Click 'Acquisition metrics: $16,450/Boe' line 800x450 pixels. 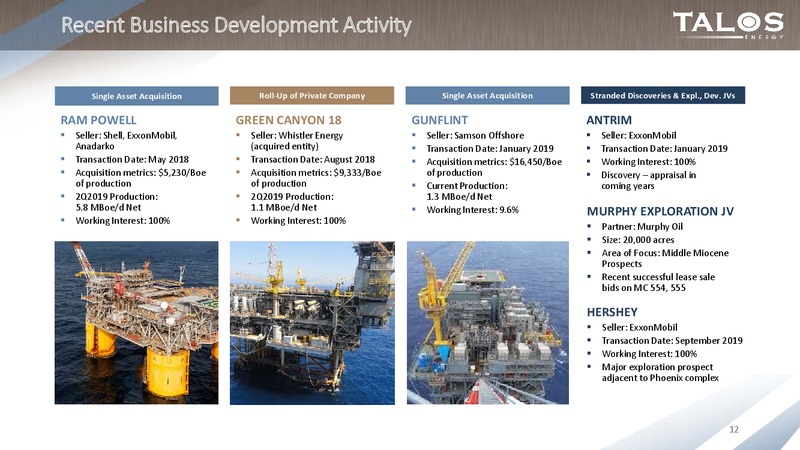pos(494,162)
